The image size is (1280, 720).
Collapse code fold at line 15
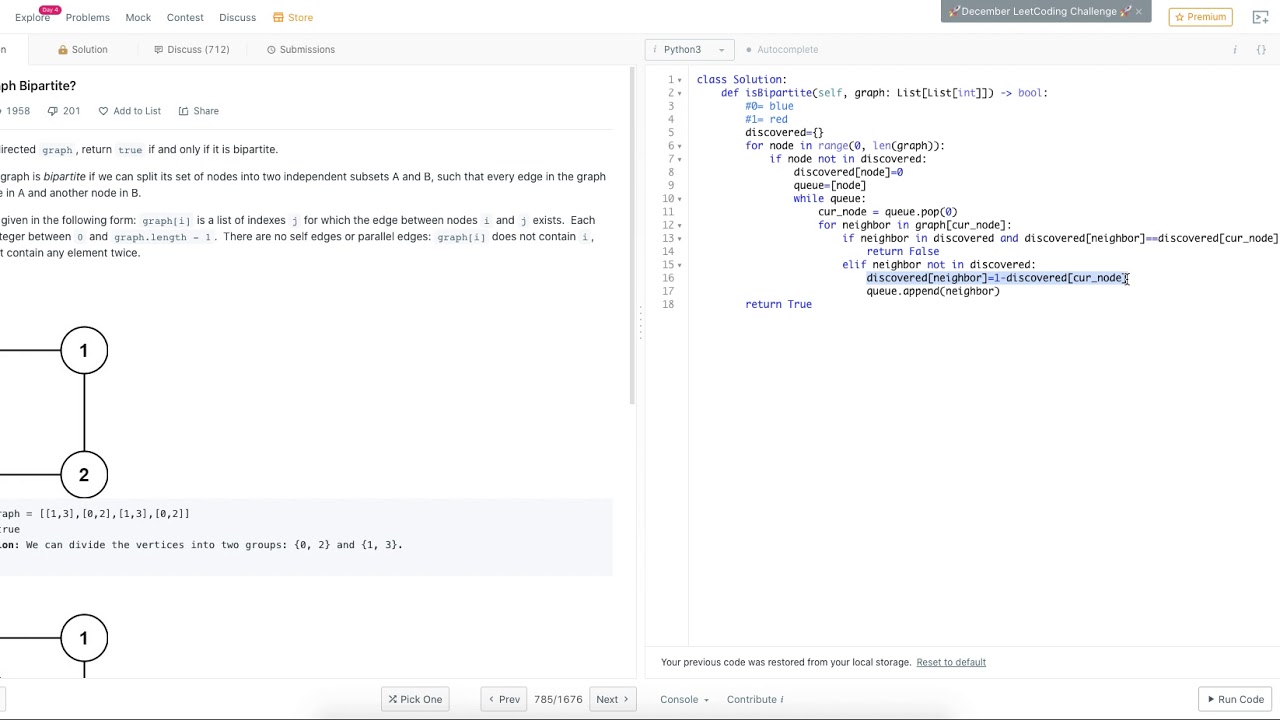(680, 265)
